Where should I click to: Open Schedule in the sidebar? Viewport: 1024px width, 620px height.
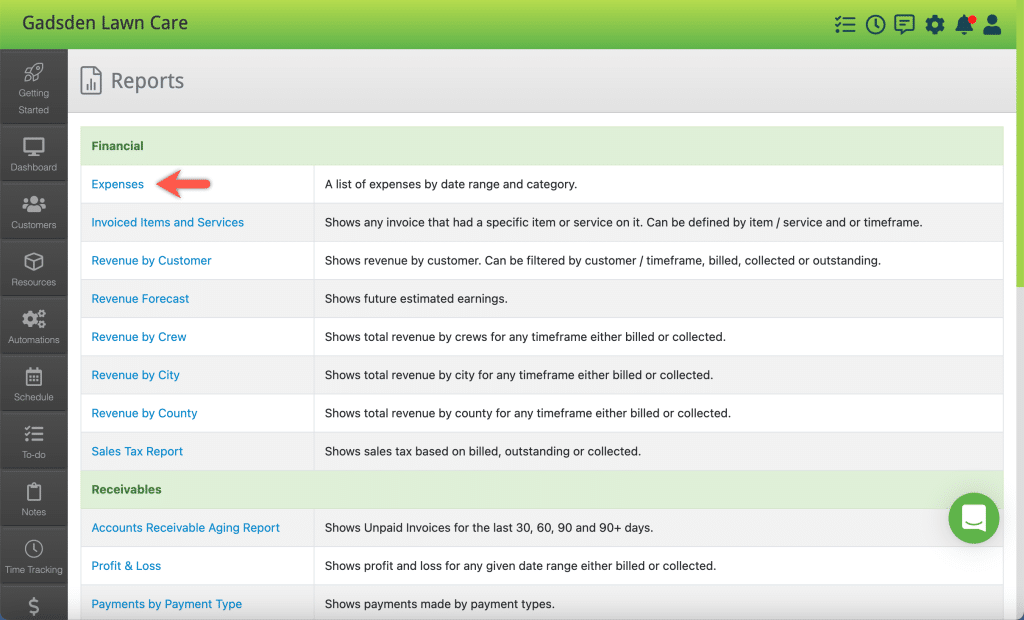click(34, 383)
